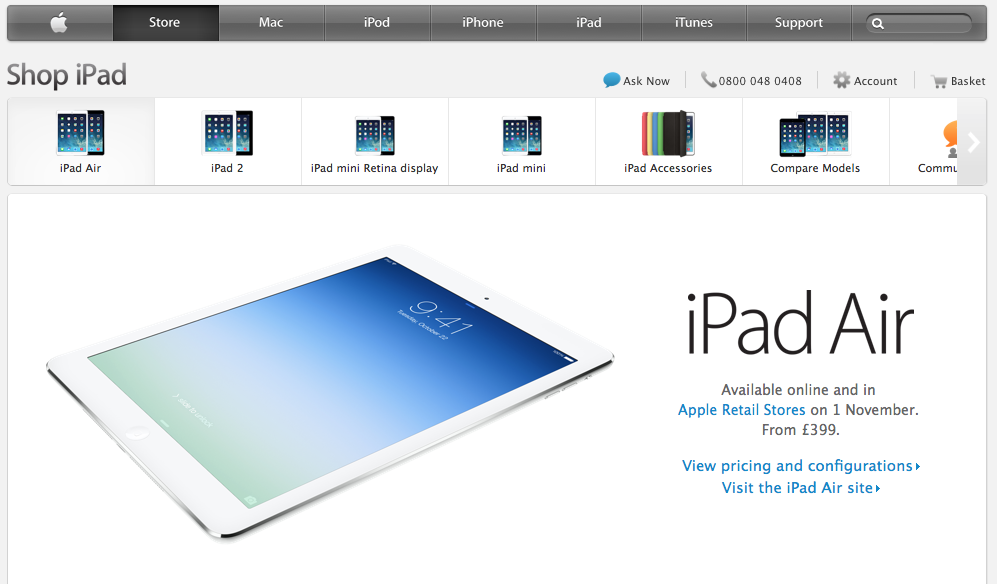997x584 pixels.
Task: Focus the search input field
Action: pos(919,24)
